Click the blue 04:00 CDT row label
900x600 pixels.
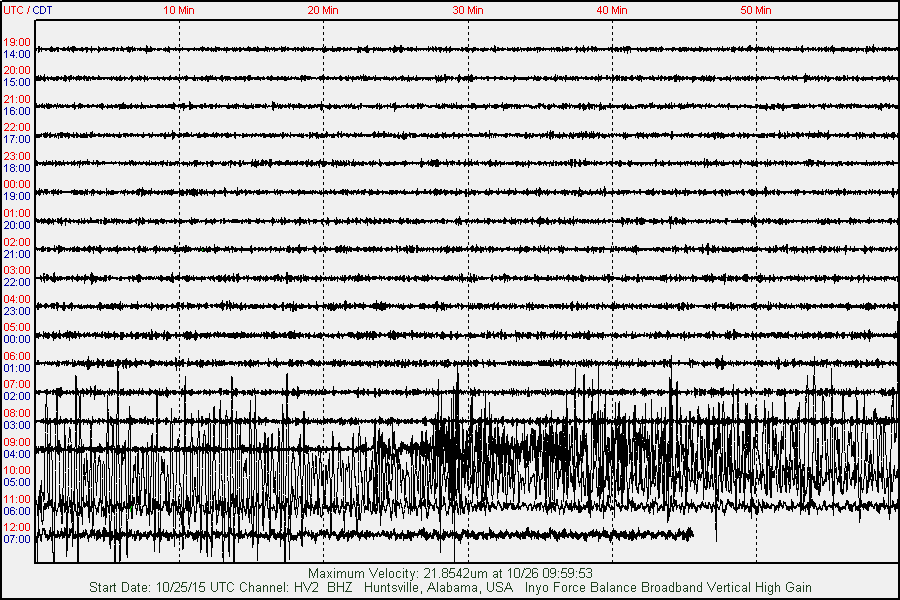(17, 454)
